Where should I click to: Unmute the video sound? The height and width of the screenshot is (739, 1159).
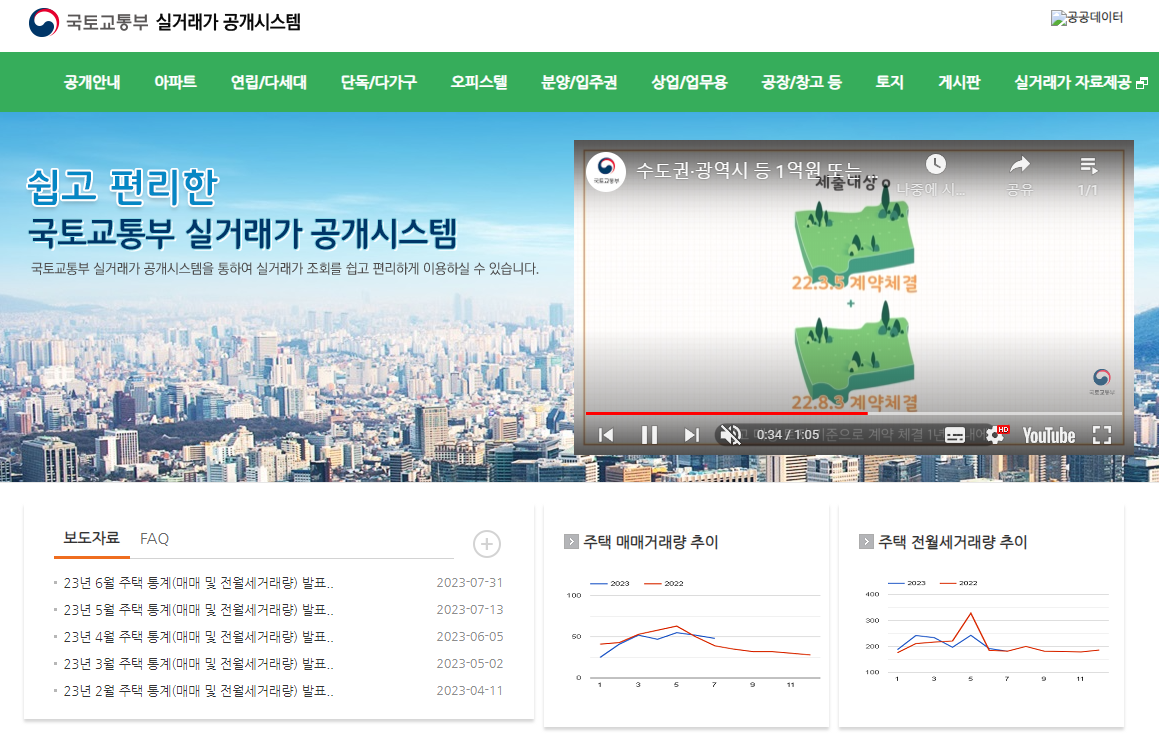pyautogui.click(x=729, y=434)
